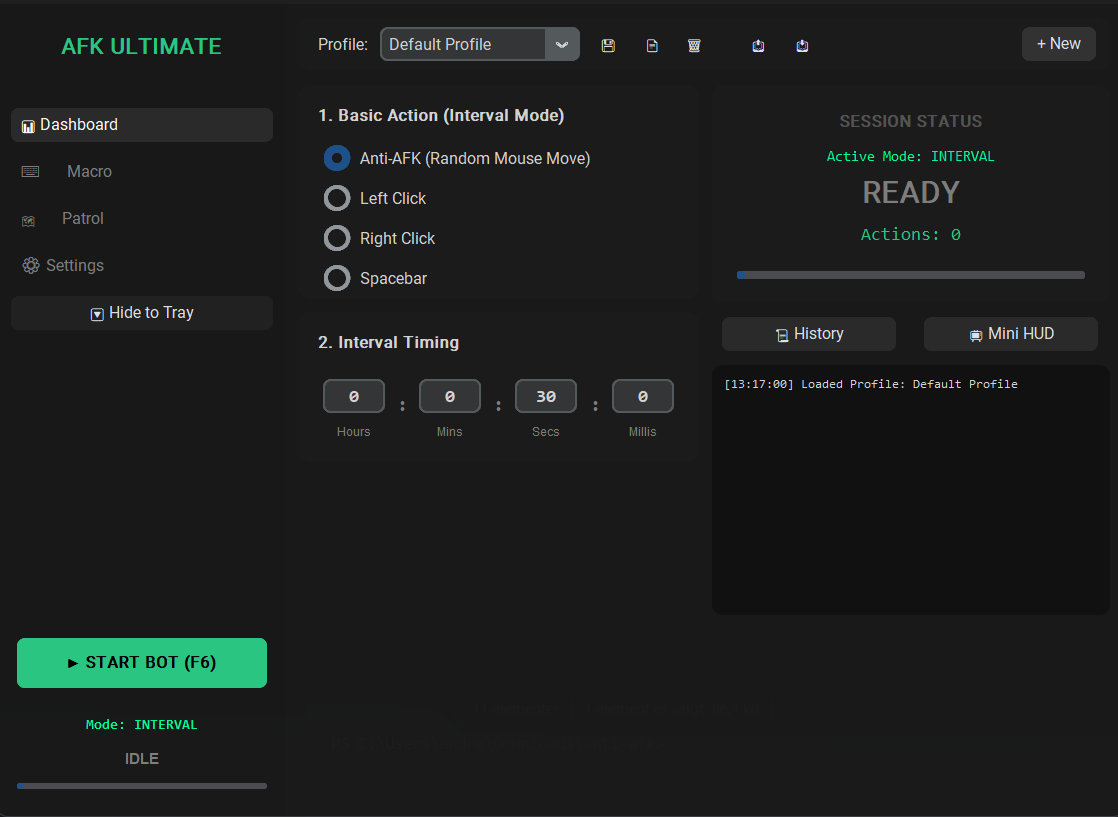Open the Default Profile dropdown
This screenshot has width=1118, height=817.
[479, 45]
